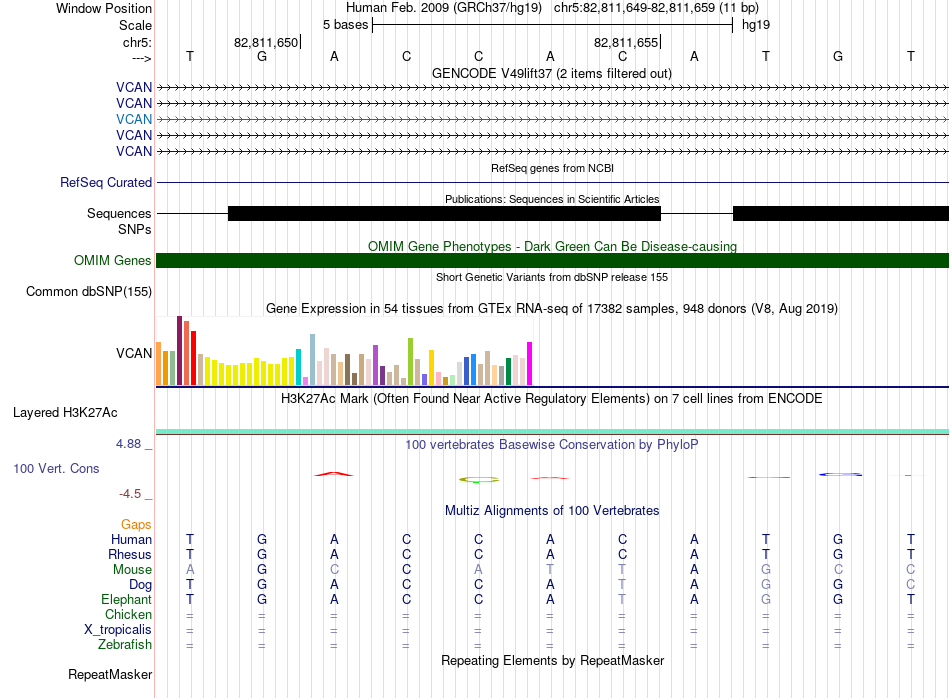The width and height of the screenshot is (950, 698).
Task: Click the light blue VCAN transcript label
Action: coord(134,119)
